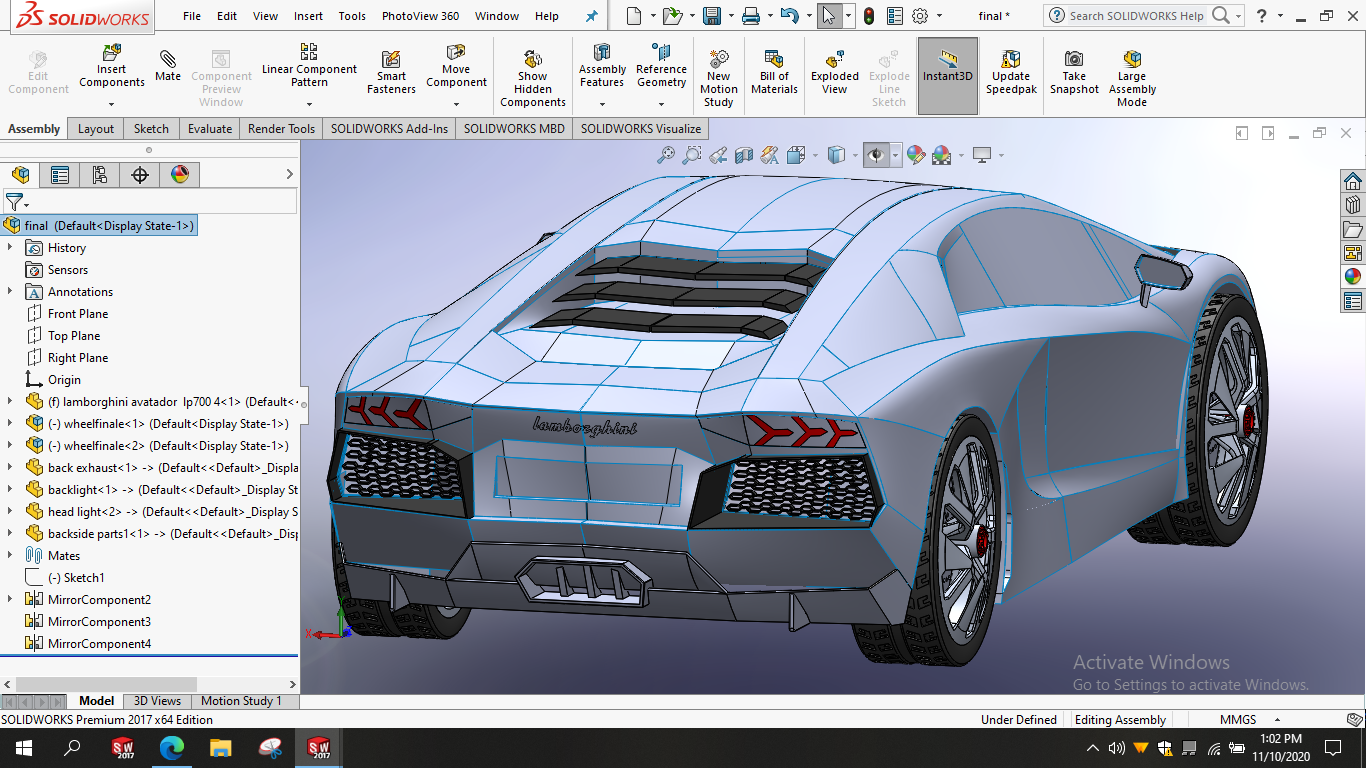Open Microsoft Edge from taskbar
This screenshot has width=1366, height=768.
[172, 747]
